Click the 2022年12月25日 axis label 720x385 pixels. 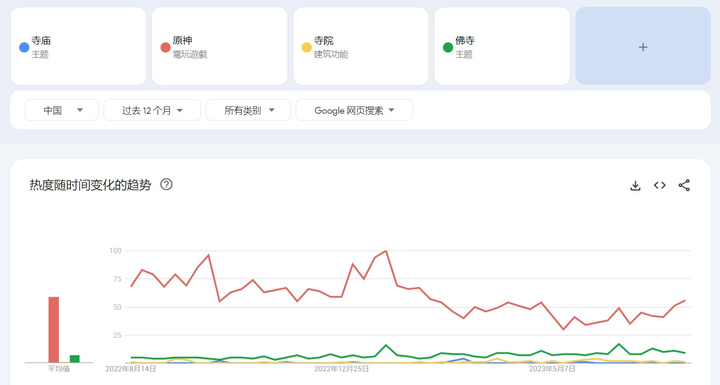click(x=341, y=368)
